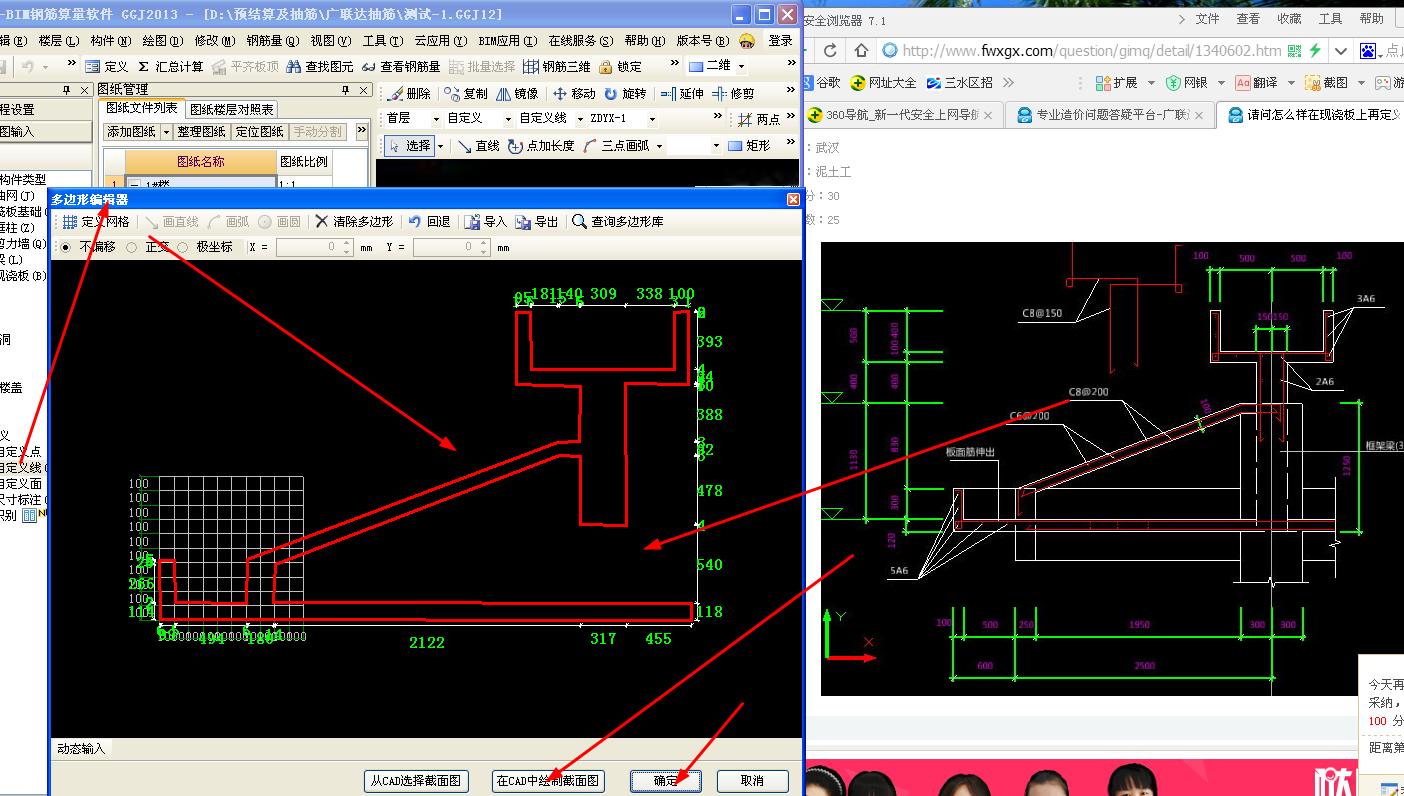Open the 选择 tool dropdown arrow

pyautogui.click(x=440, y=146)
